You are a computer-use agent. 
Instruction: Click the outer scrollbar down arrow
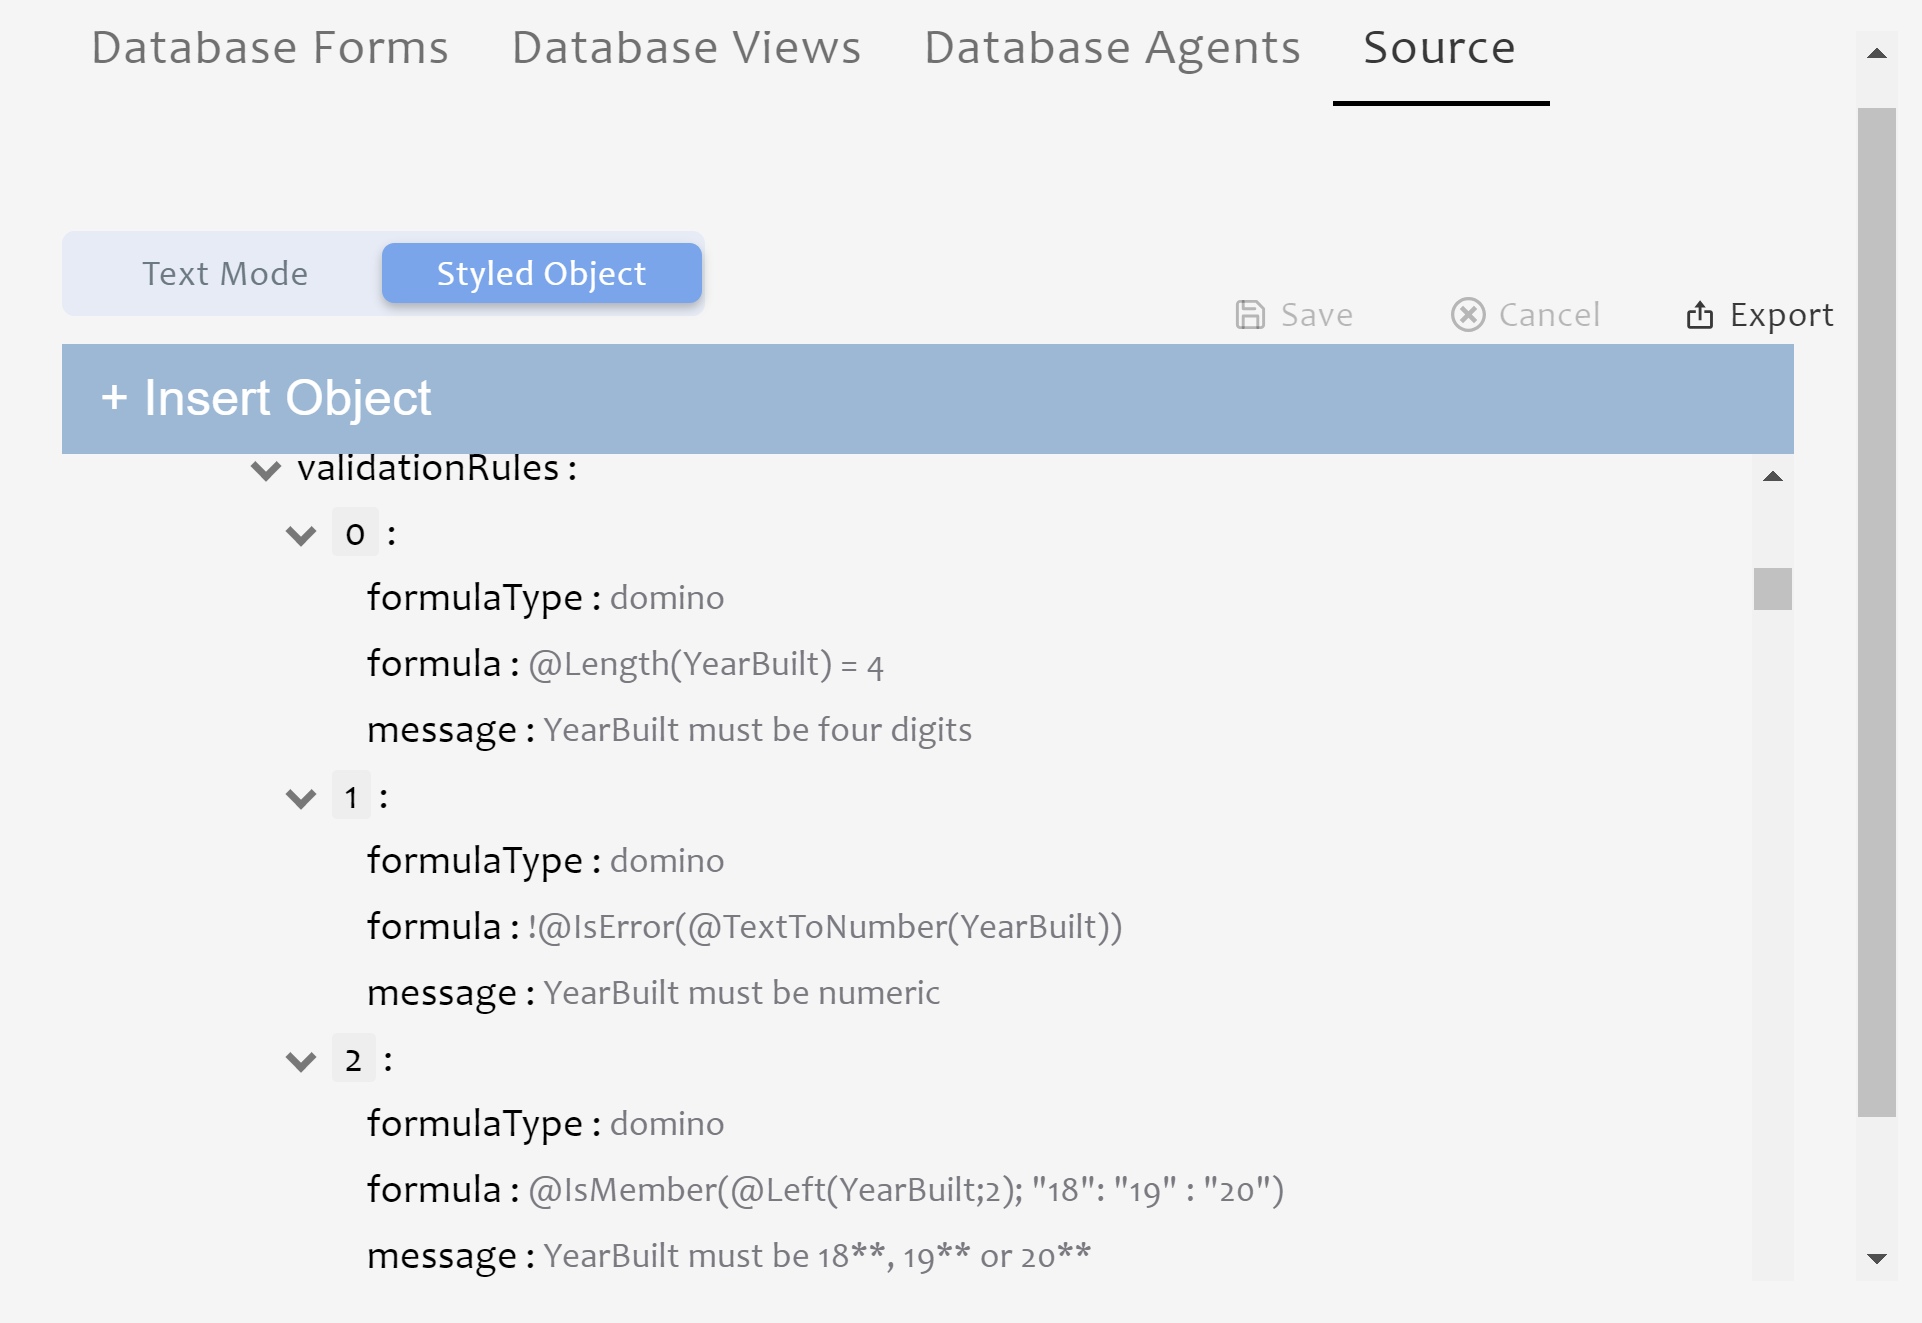coord(1877,1259)
